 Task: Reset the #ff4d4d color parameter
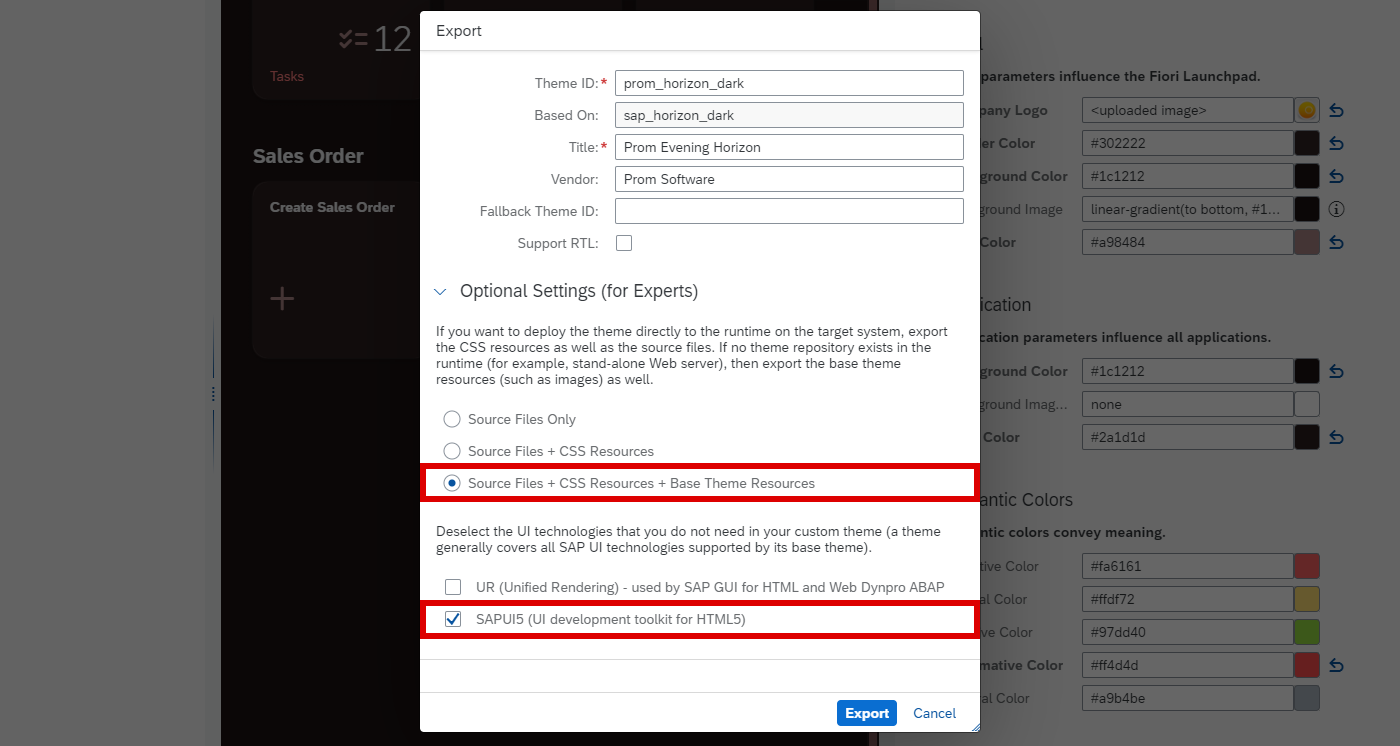click(1336, 665)
